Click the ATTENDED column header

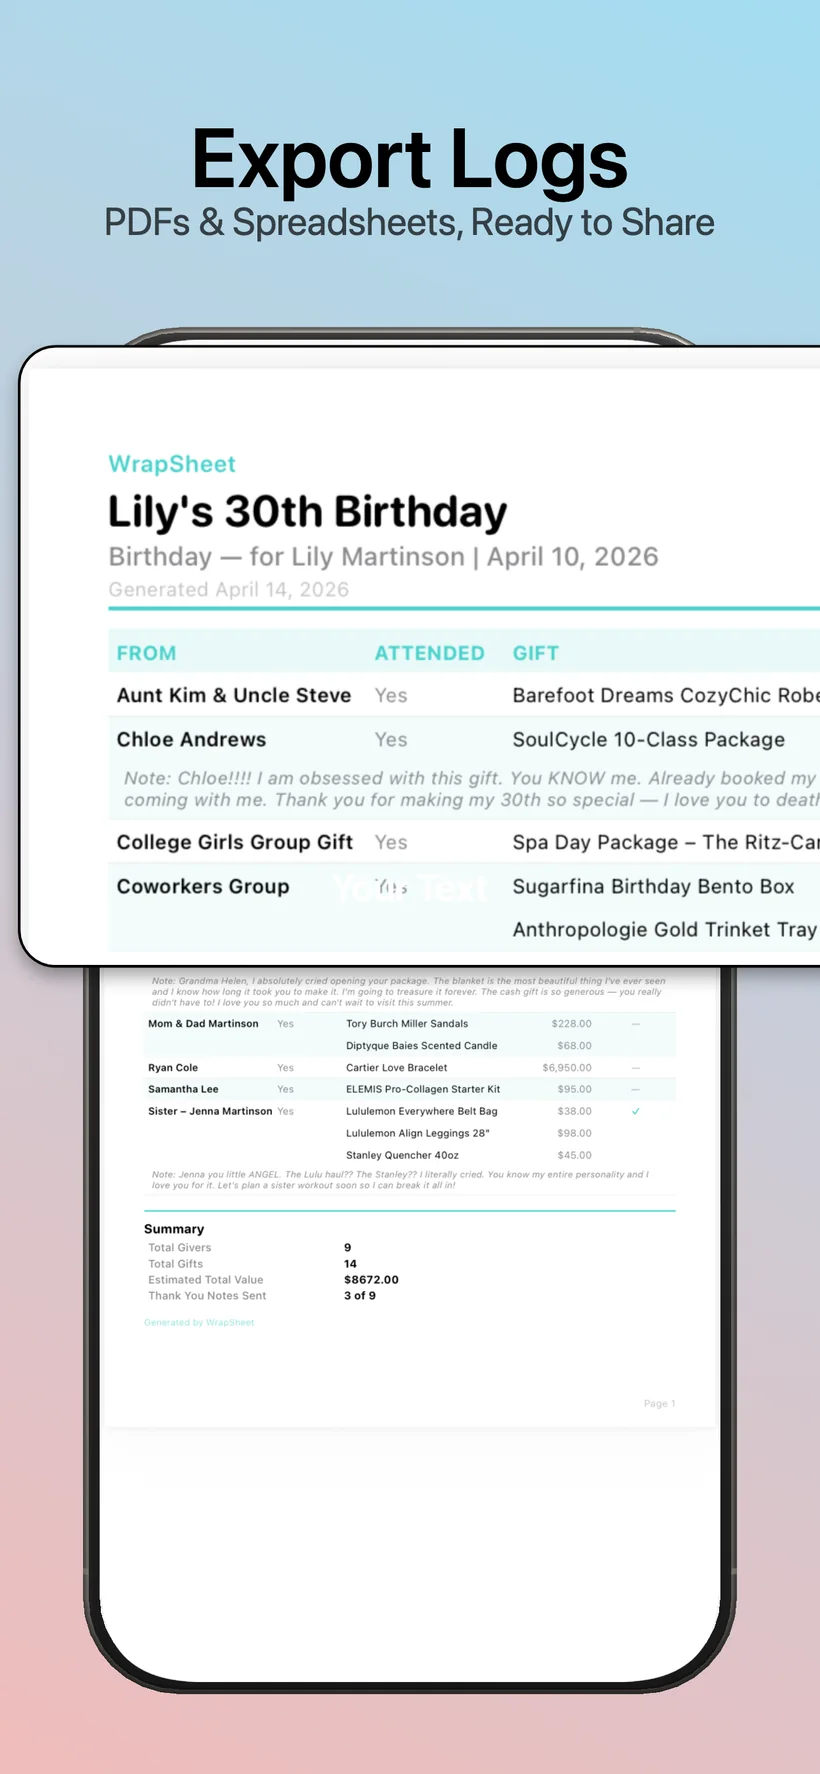click(x=430, y=653)
